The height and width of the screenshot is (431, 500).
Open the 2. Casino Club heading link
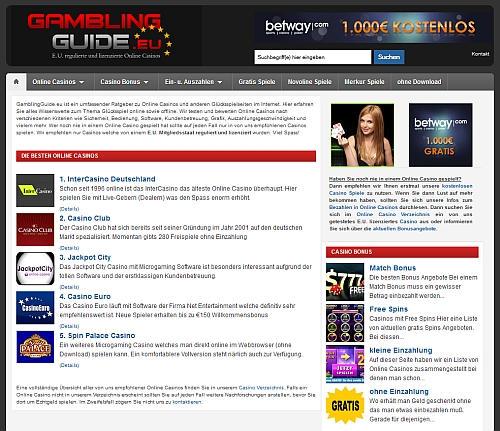pyautogui.click(x=85, y=218)
